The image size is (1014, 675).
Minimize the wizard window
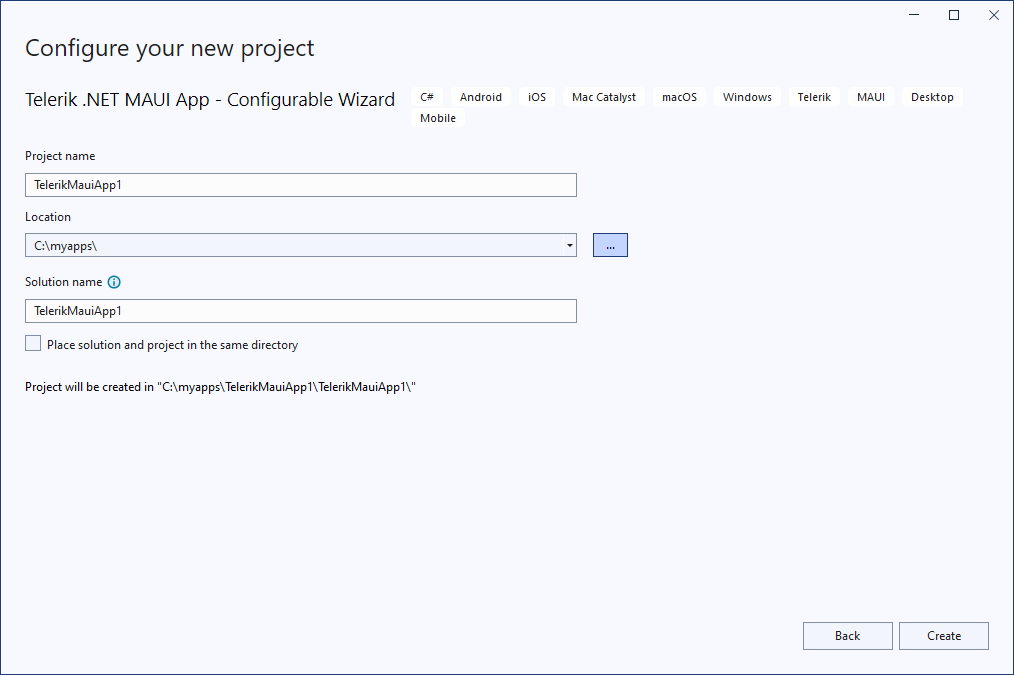tap(913, 14)
